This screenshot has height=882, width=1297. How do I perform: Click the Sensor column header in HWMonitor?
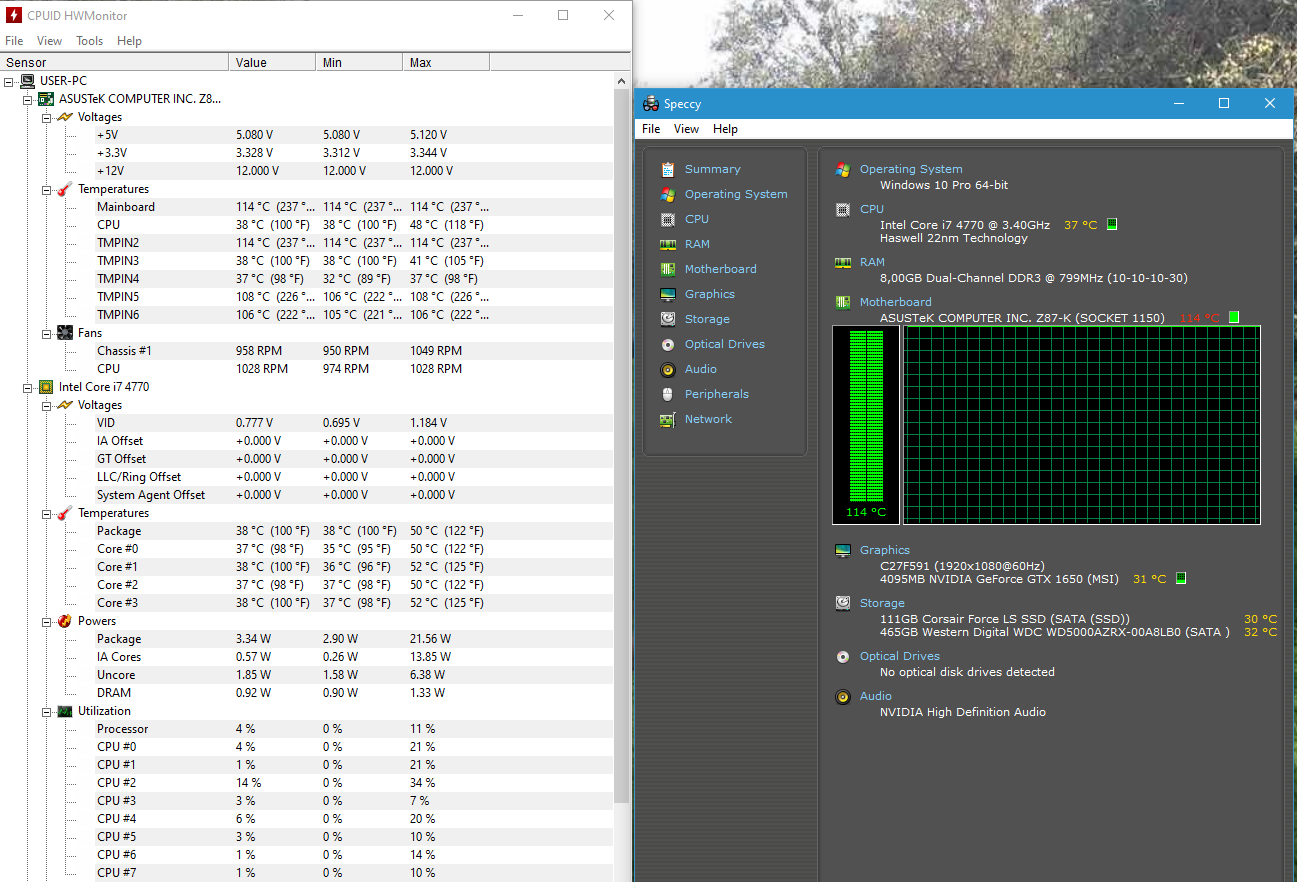pyautogui.click(x=114, y=62)
